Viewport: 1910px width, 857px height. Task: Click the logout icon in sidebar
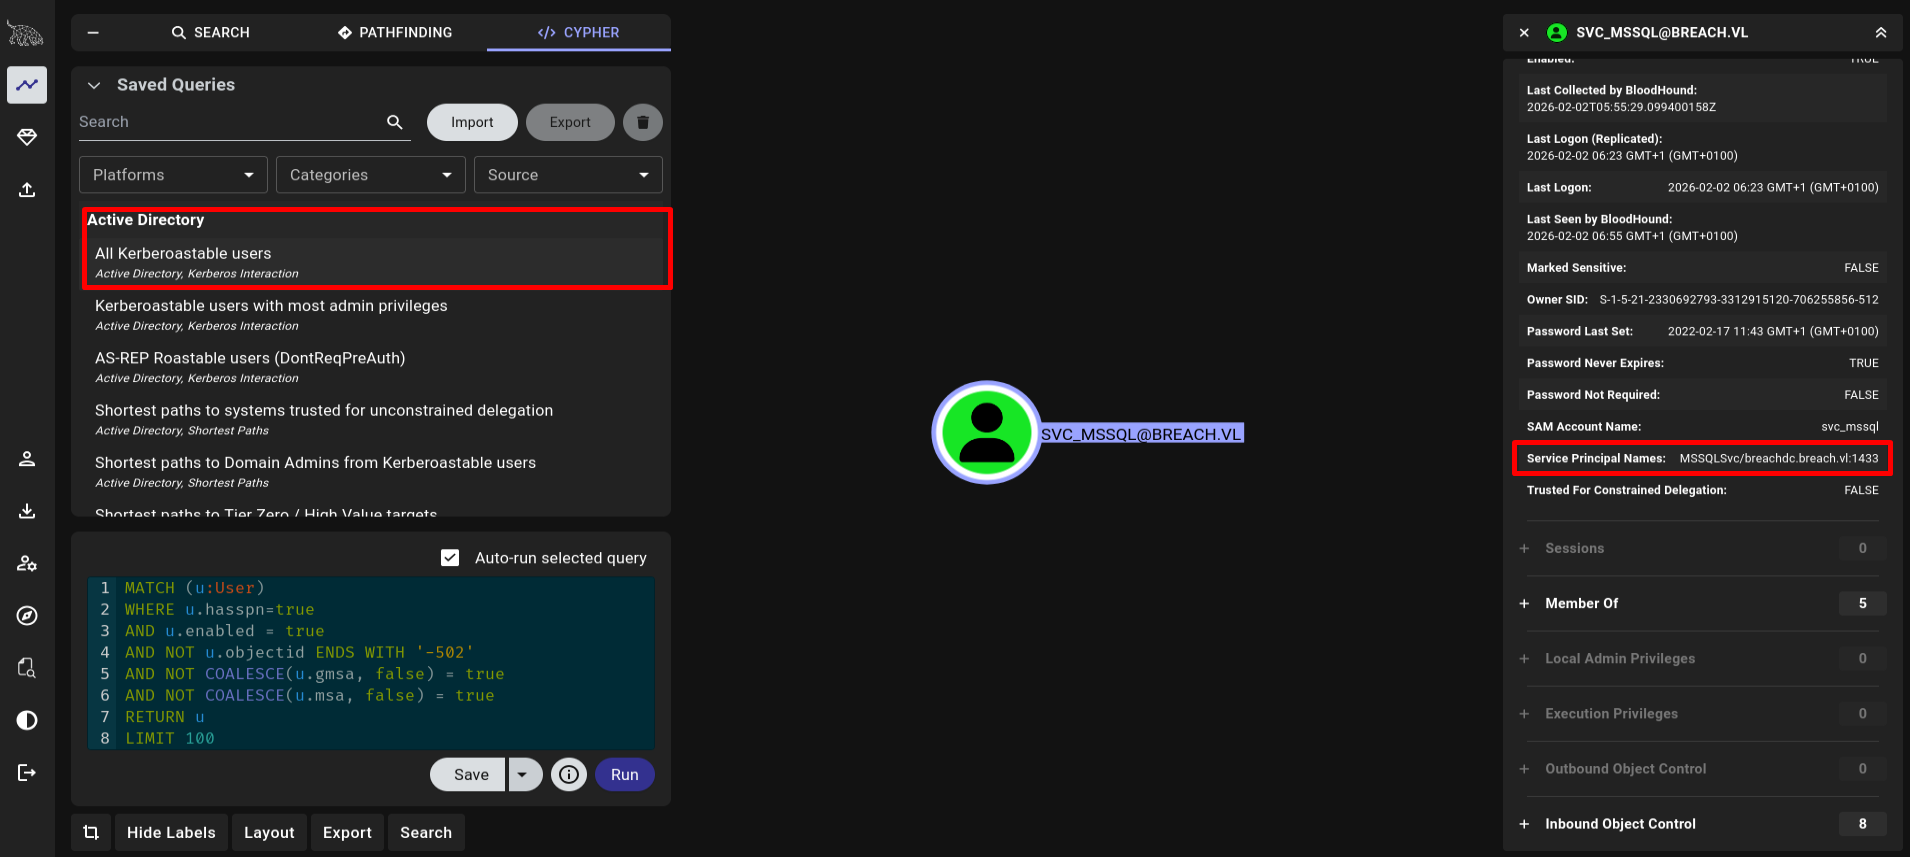[27, 772]
